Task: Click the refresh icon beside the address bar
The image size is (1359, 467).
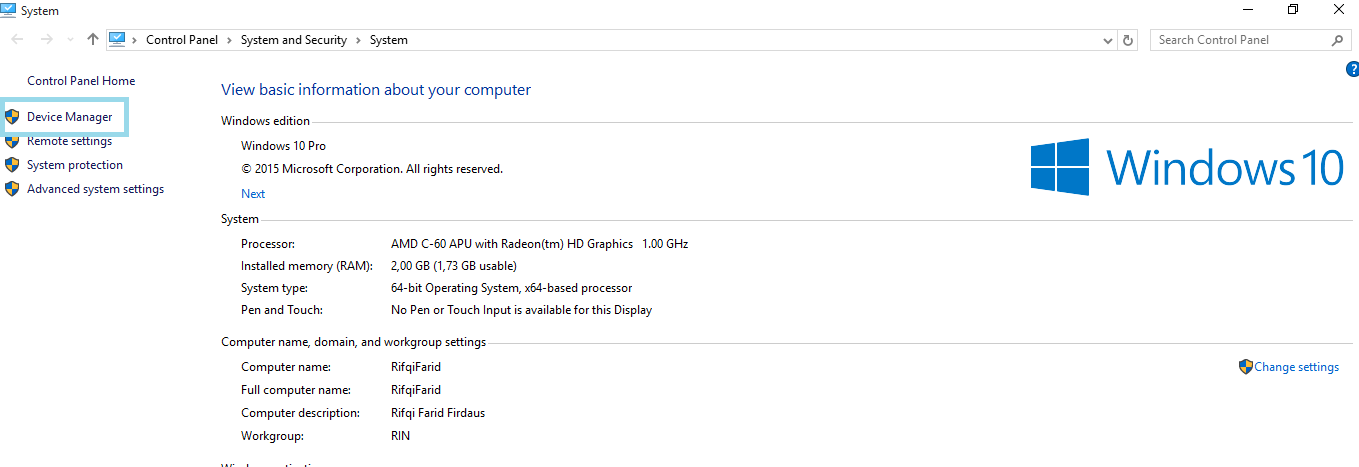Action: pos(1128,40)
